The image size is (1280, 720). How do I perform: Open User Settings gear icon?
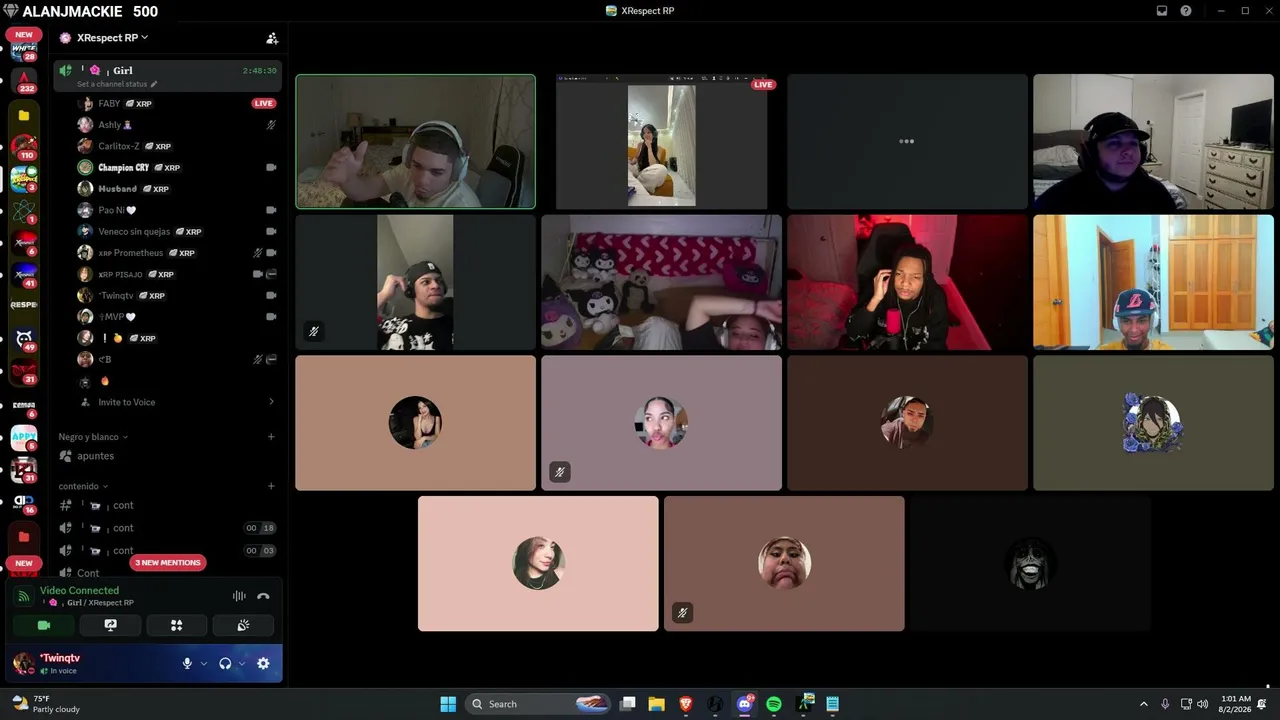(263, 663)
